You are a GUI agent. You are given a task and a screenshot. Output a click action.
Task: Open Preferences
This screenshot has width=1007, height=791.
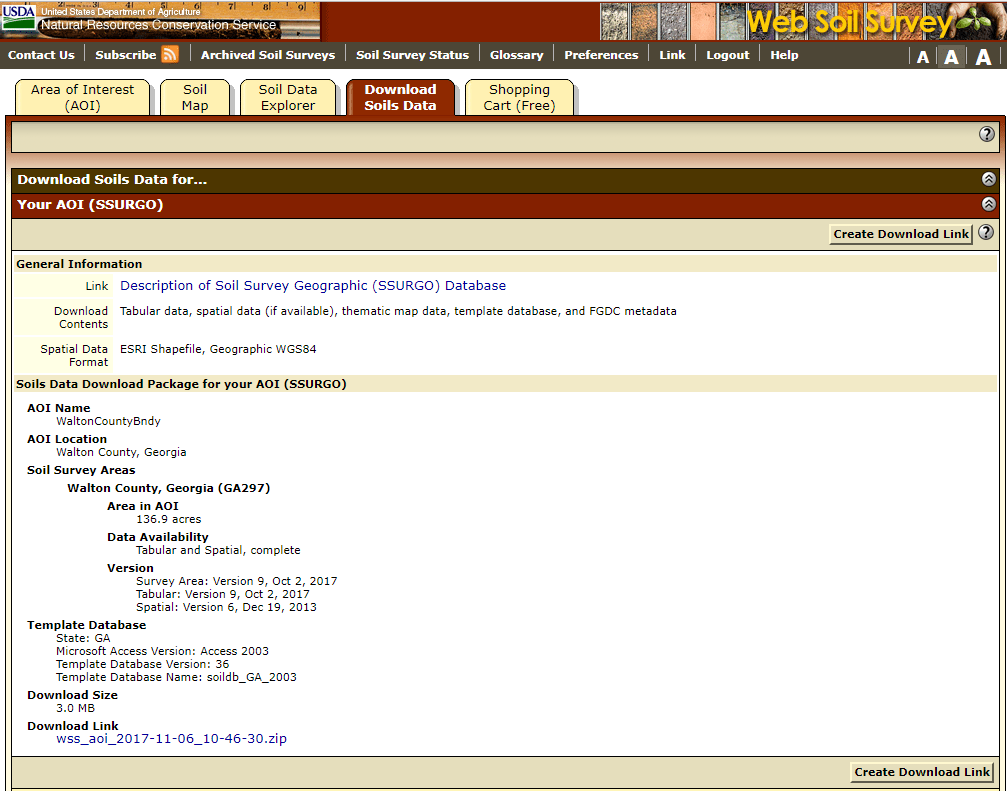click(x=601, y=55)
